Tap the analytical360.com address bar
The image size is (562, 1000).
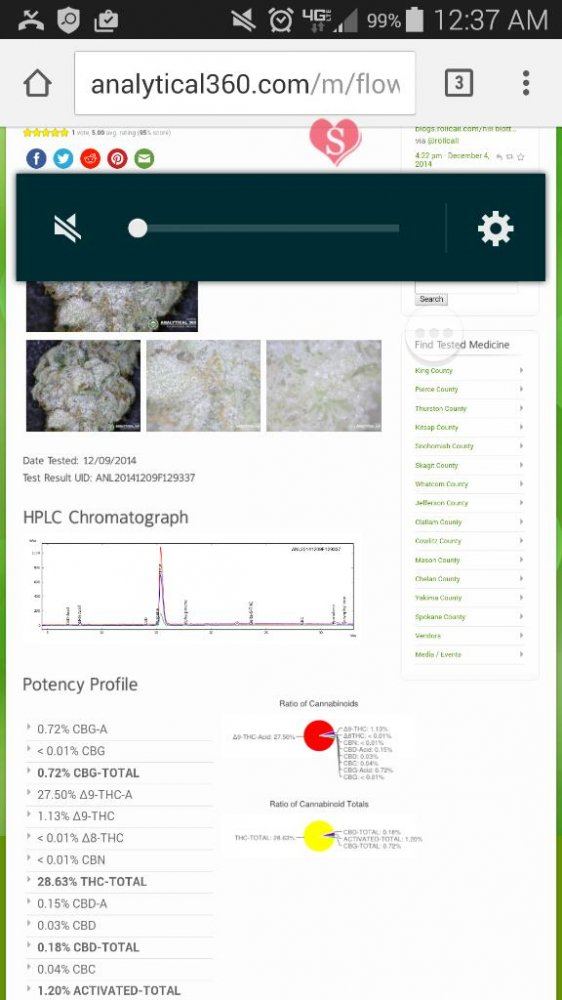click(245, 84)
